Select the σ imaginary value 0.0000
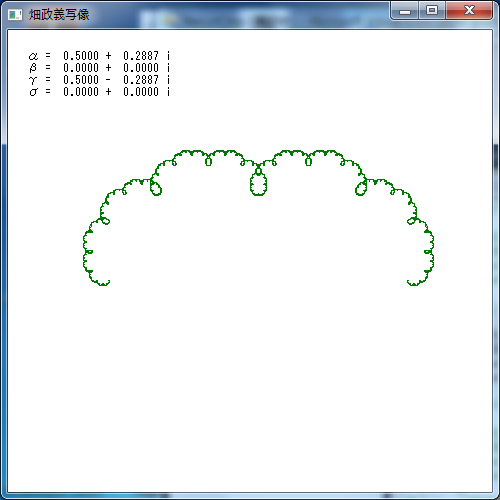This screenshot has height=500, width=500. 141,92
